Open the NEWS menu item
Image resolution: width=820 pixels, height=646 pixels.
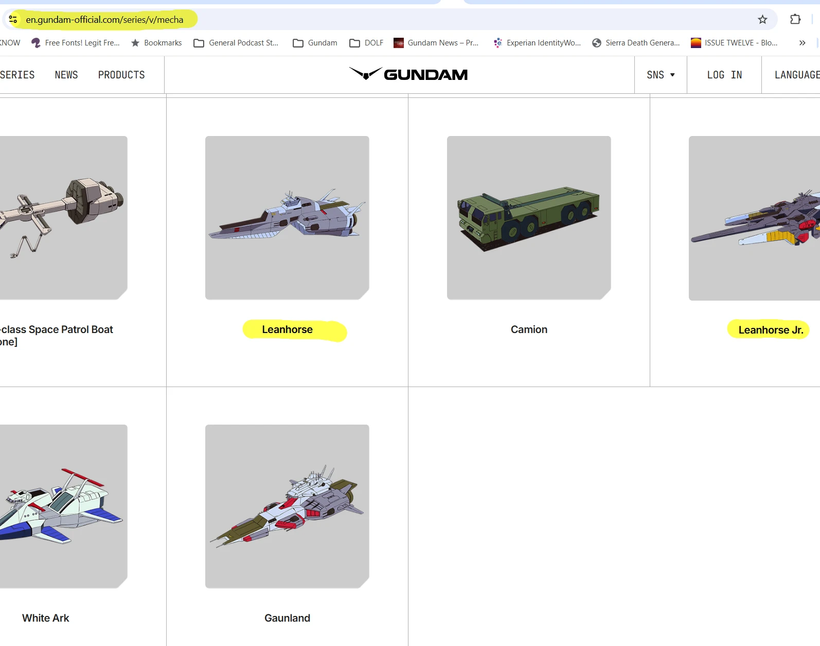click(66, 75)
